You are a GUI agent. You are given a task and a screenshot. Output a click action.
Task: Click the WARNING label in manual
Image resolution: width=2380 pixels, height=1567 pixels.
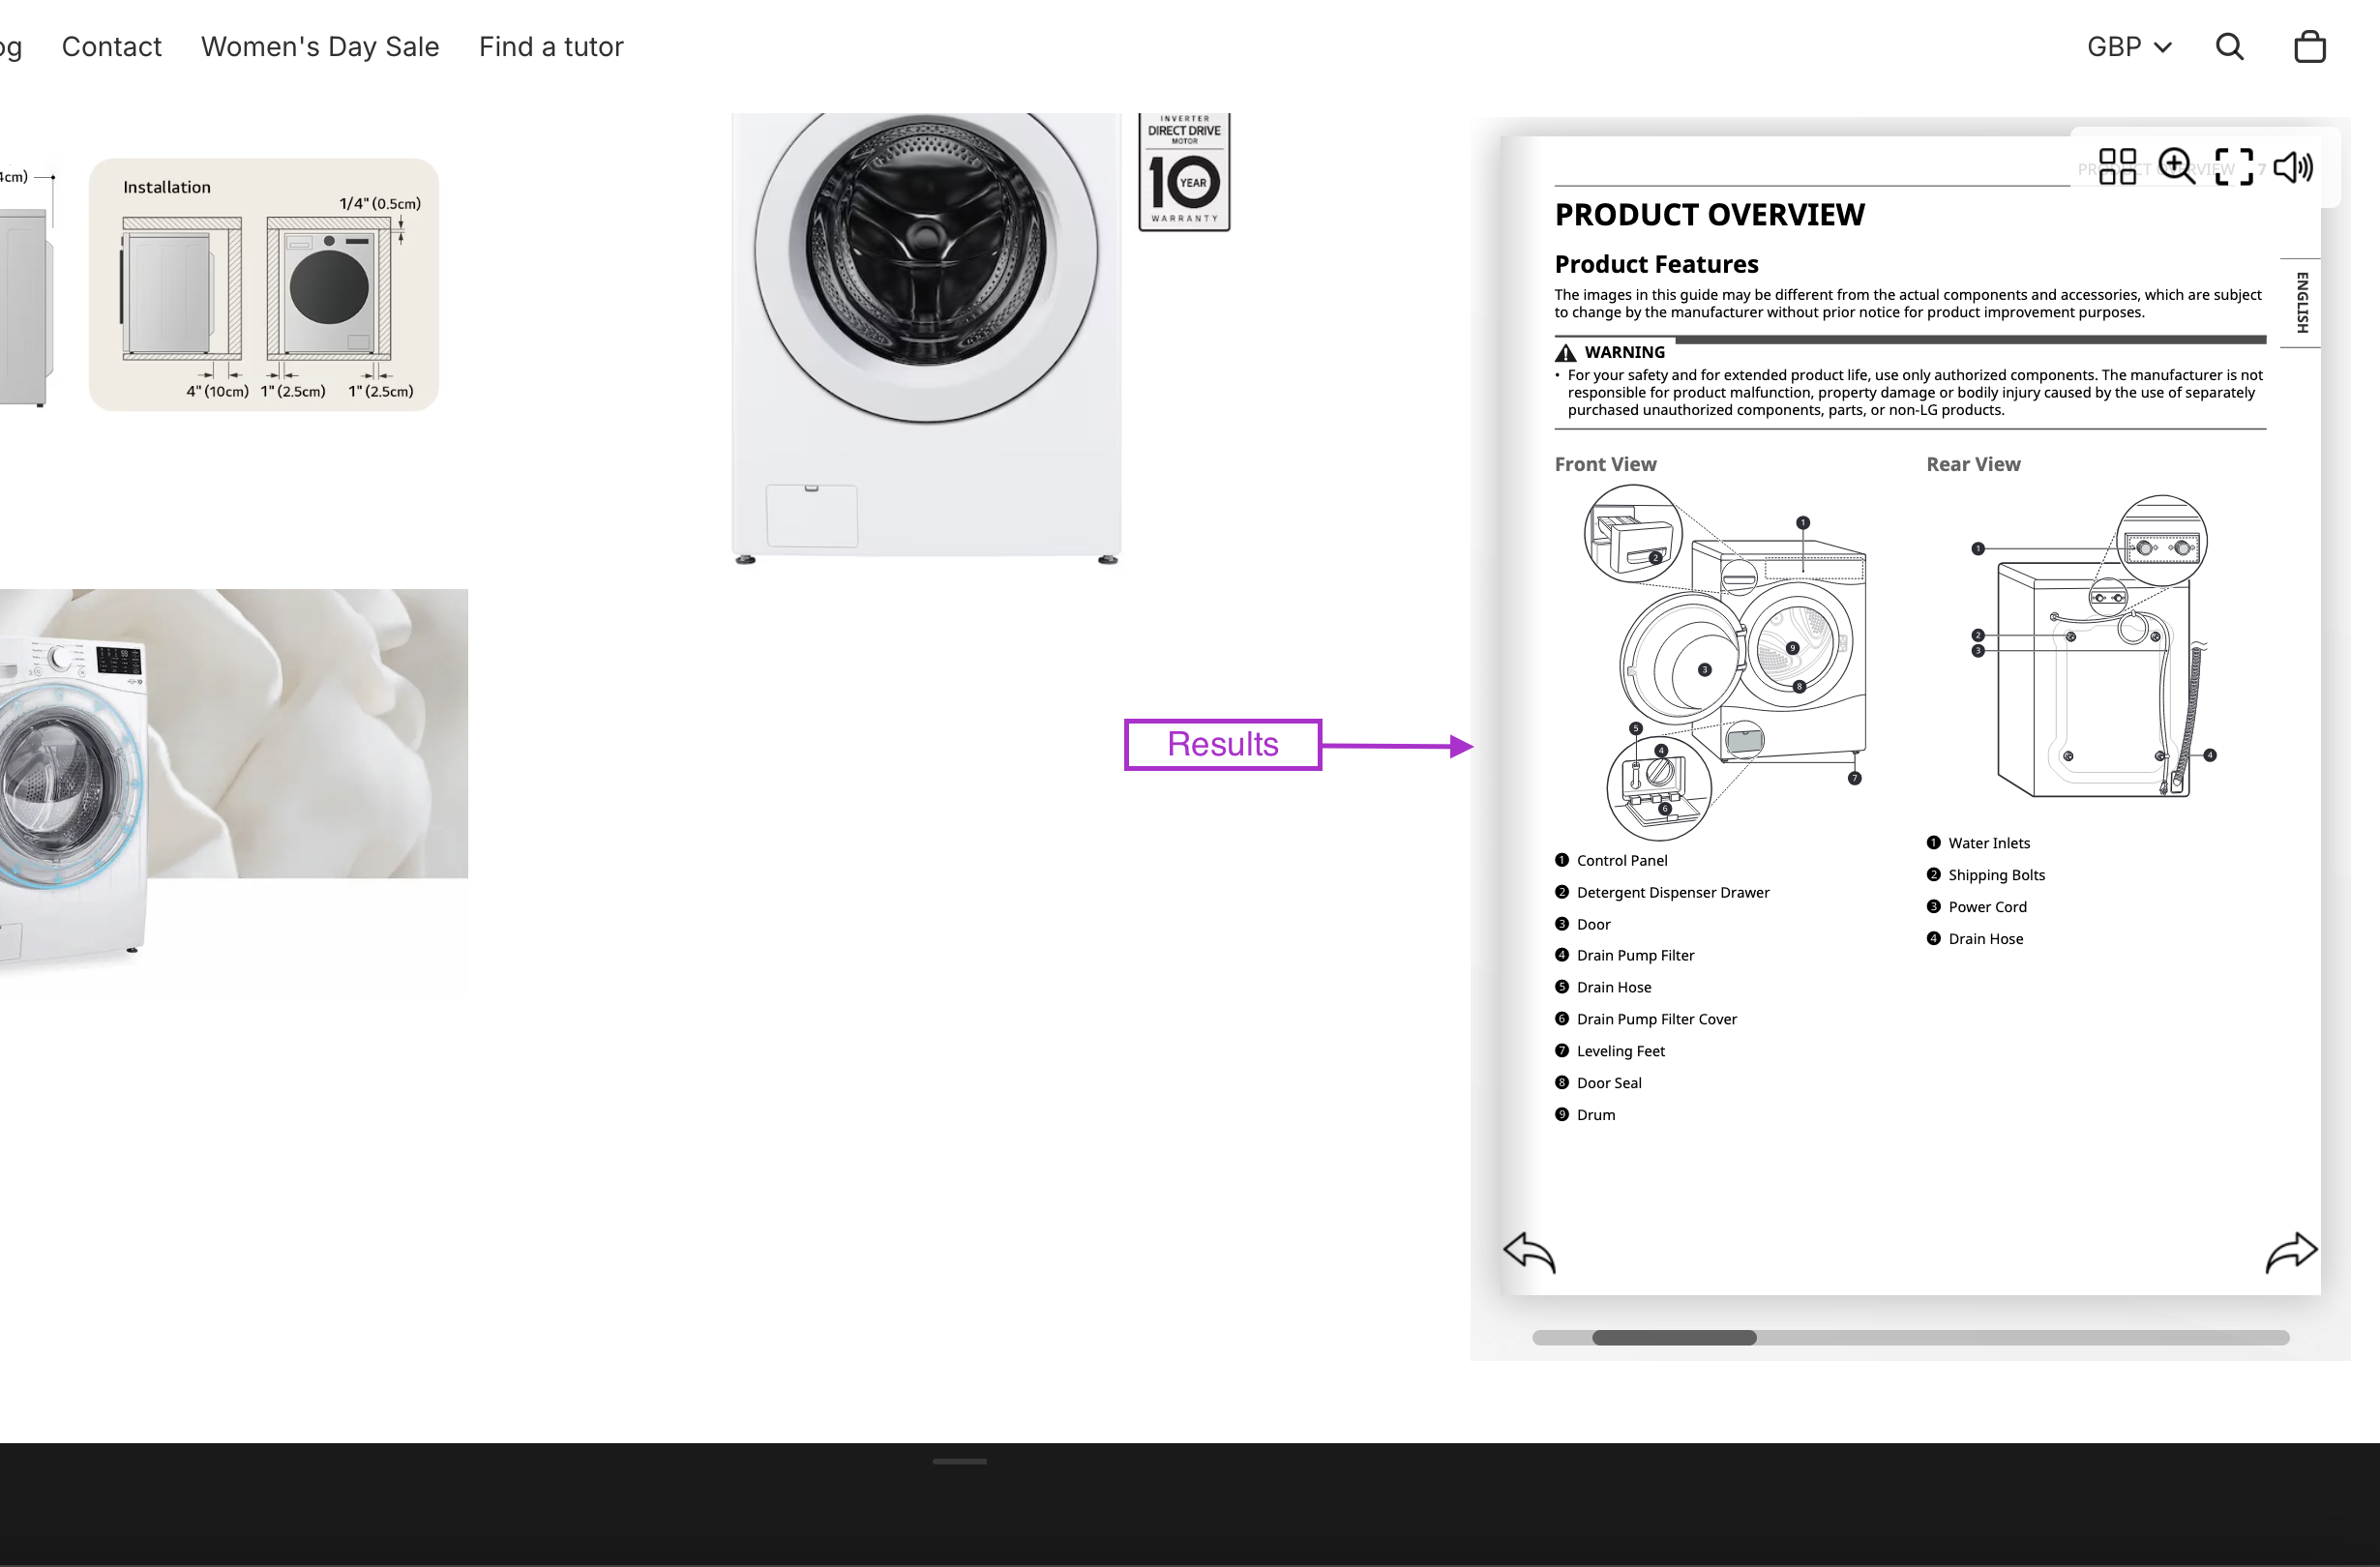[x=1624, y=352]
